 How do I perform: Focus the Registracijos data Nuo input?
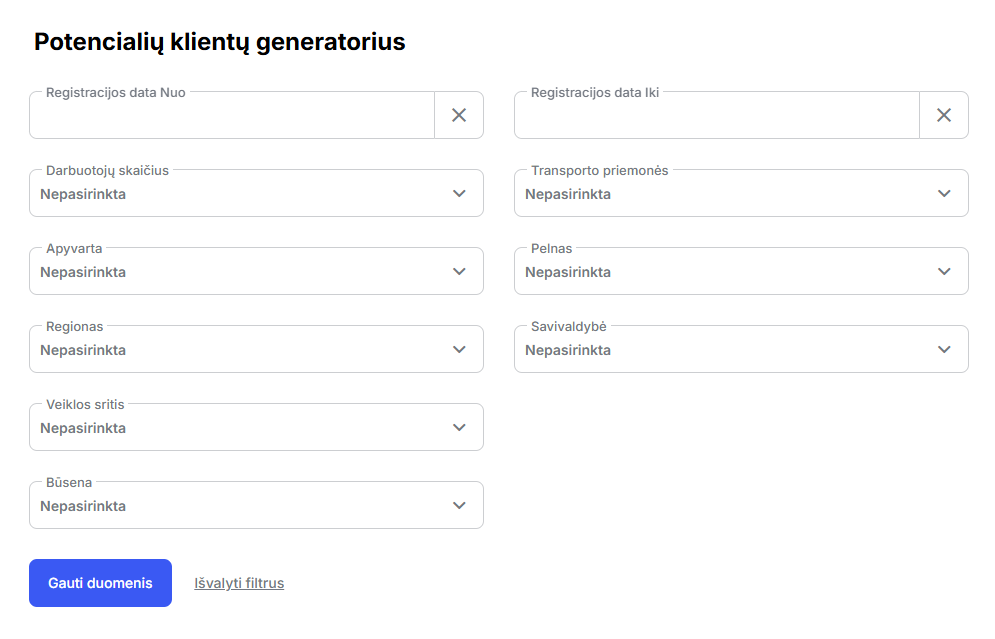pos(232,116)
